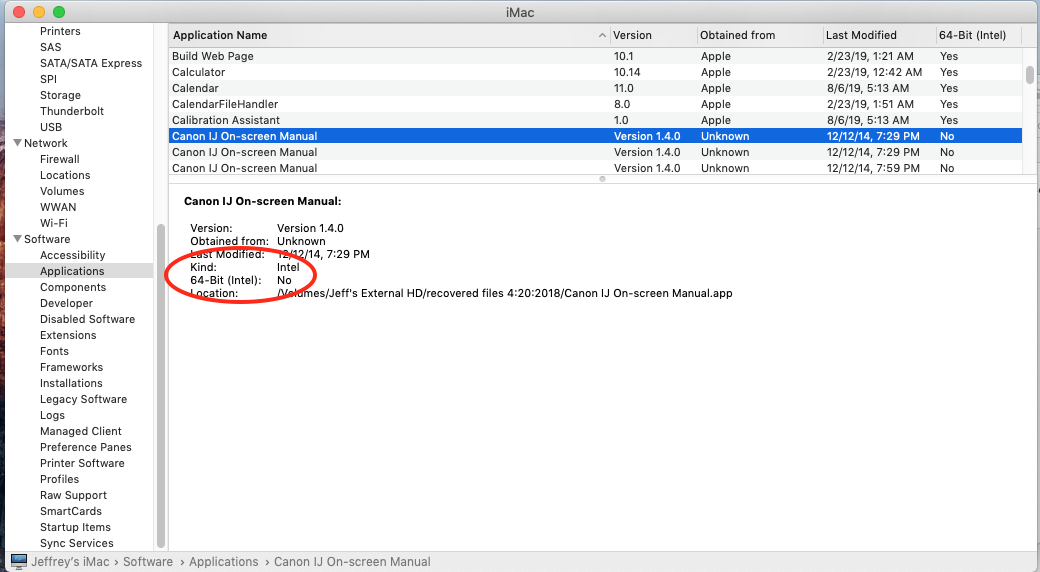Open Preference Panes in sidebar
Screen dimensions: 1040x572
(x=86, y=447)
